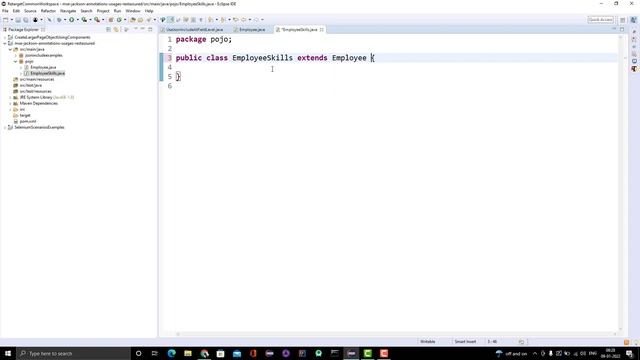Click the Smart Insert status entry
This screenshot has width=640, height=360.
point(465,342)
